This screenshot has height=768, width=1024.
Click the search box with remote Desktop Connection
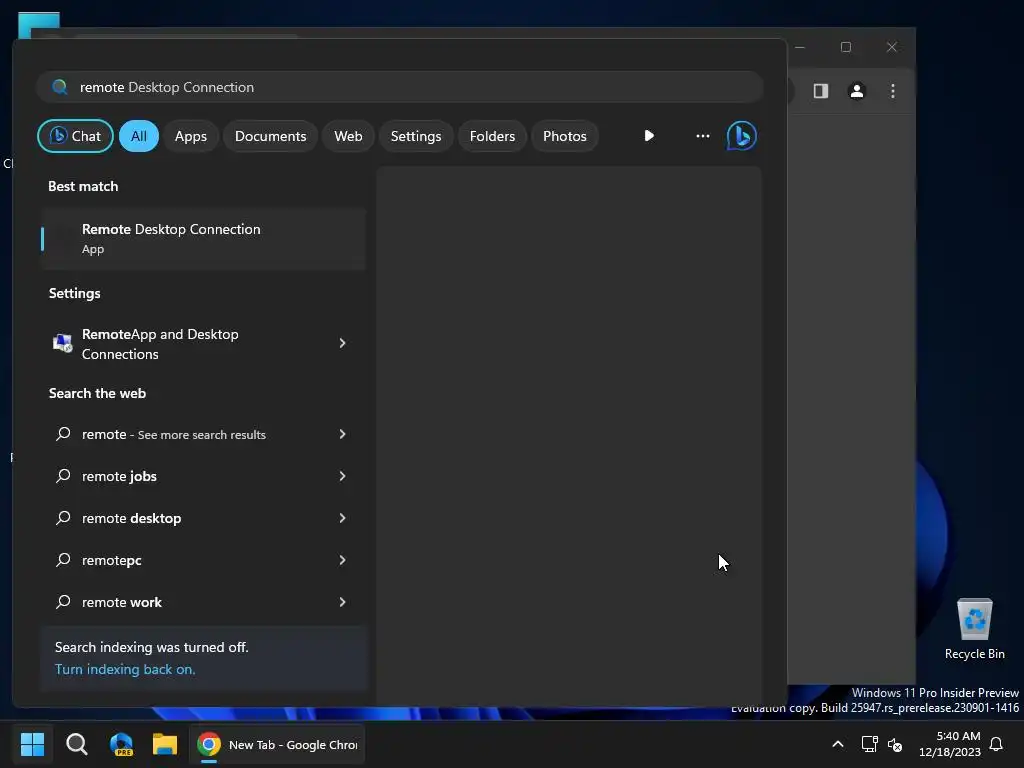pyautogui.click(x=400, y=87)
